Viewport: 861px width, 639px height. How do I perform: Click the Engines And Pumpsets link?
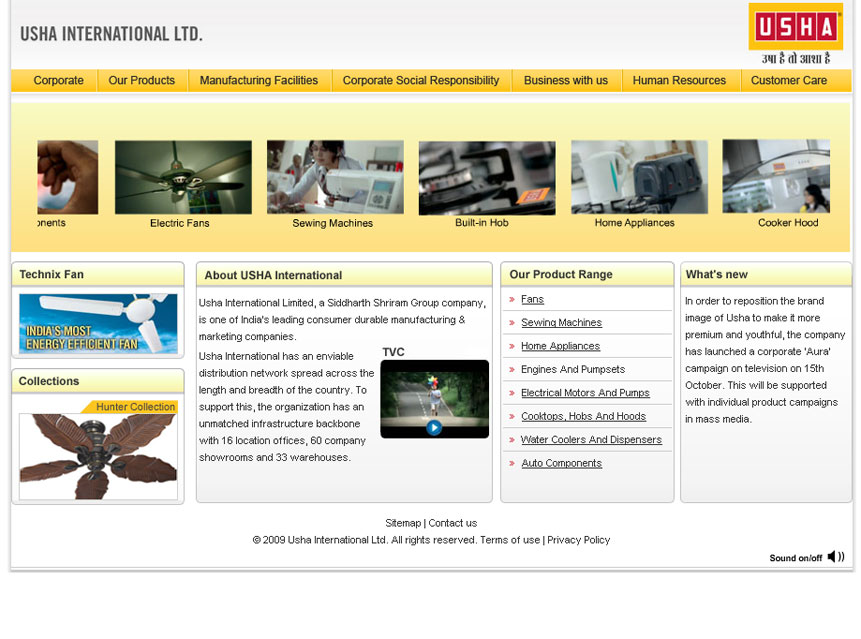572,370
